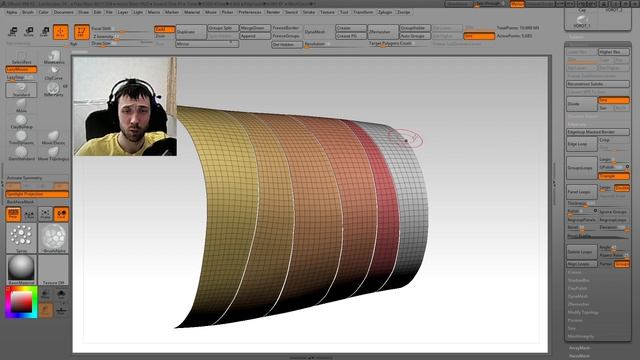Pick the Standard brush icon

21,89
